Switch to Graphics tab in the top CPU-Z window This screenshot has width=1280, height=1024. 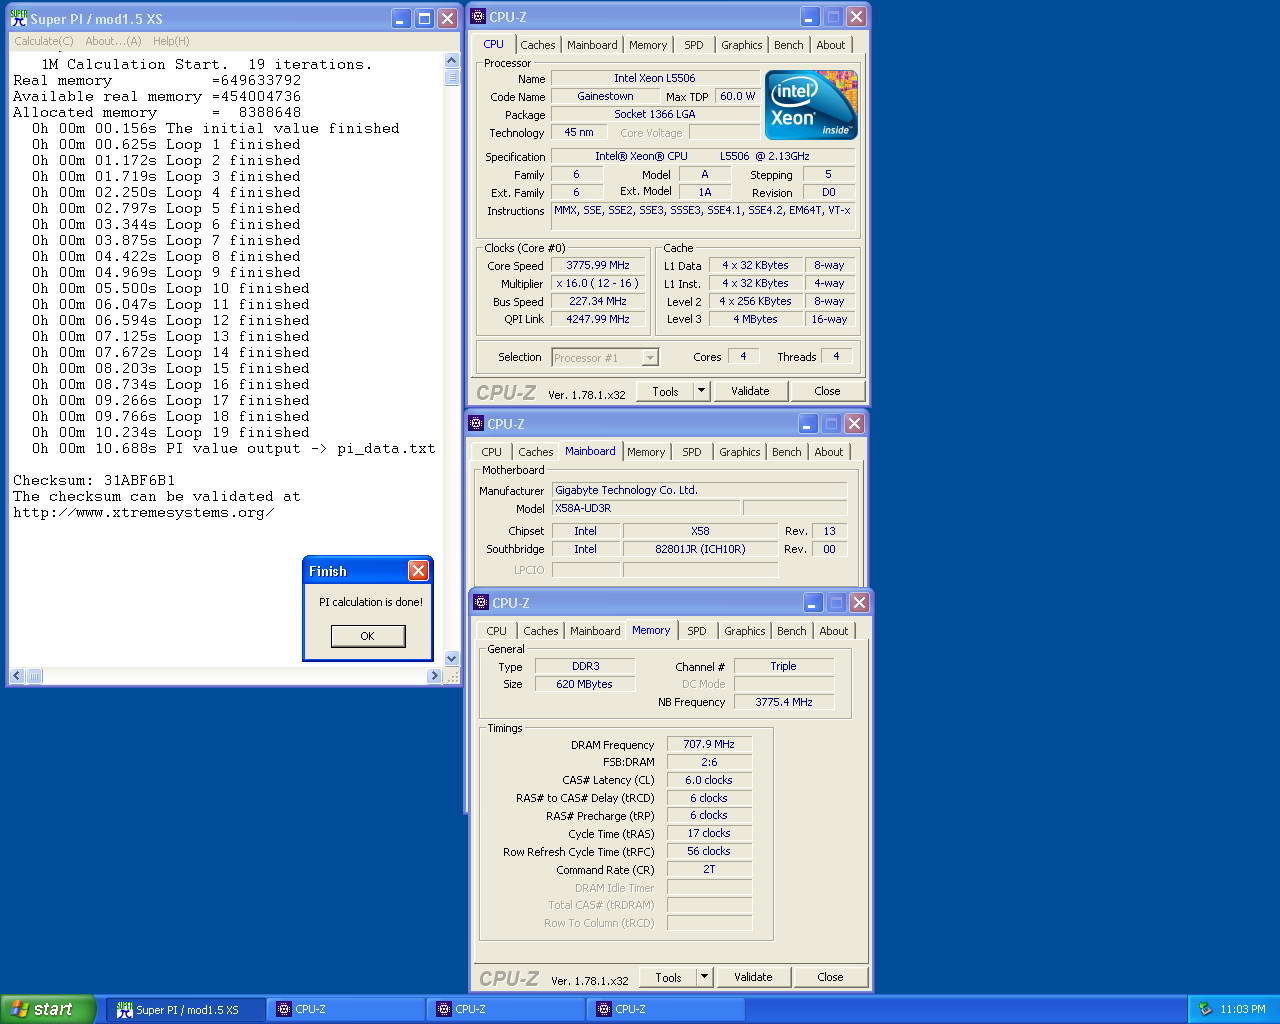[742, 45]
